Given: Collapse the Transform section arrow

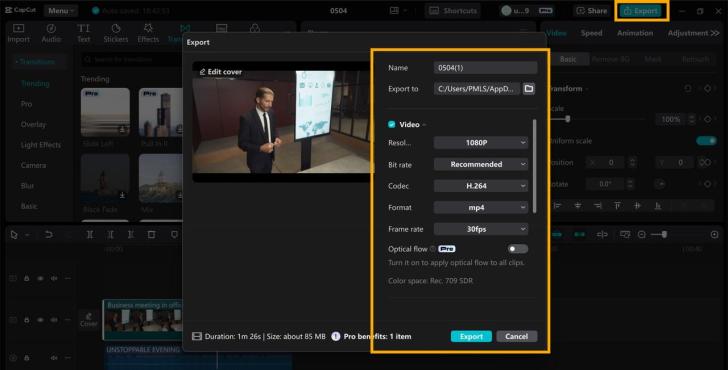Looking at the screenshot, I should pos(587,89).
